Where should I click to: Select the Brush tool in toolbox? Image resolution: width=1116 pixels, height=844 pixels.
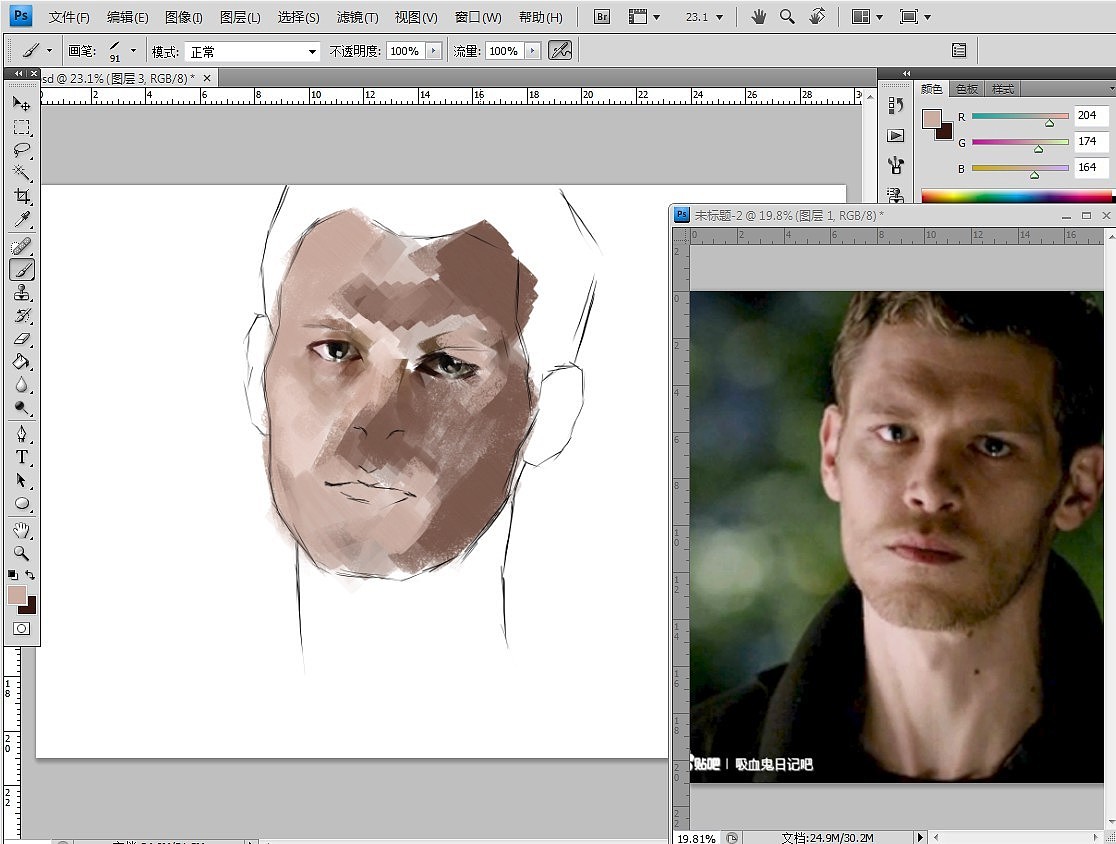[21, 270]
